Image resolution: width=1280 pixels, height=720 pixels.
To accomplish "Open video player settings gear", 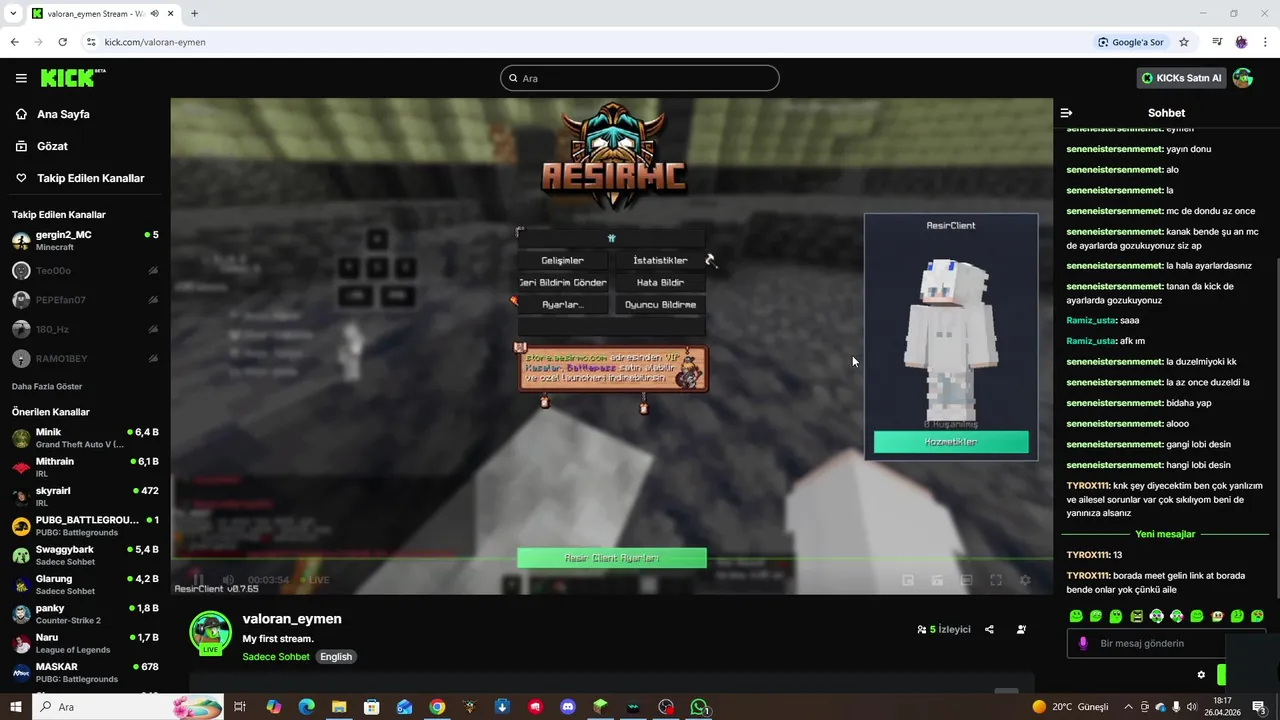I will pos(1025,580).
